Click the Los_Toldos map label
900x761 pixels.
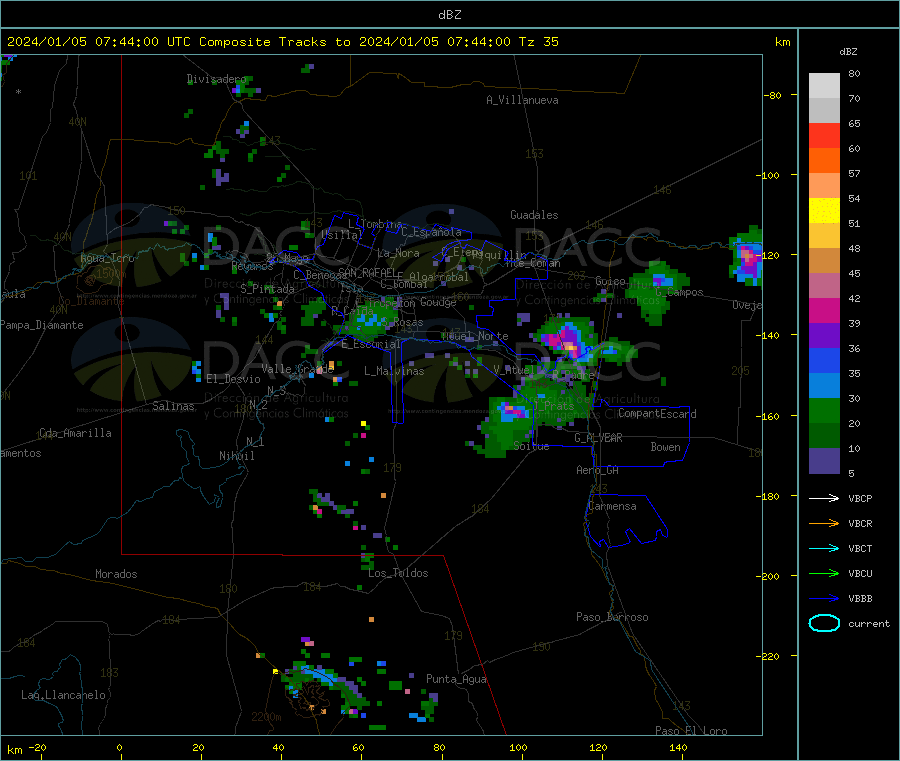[x=398, y=573]
